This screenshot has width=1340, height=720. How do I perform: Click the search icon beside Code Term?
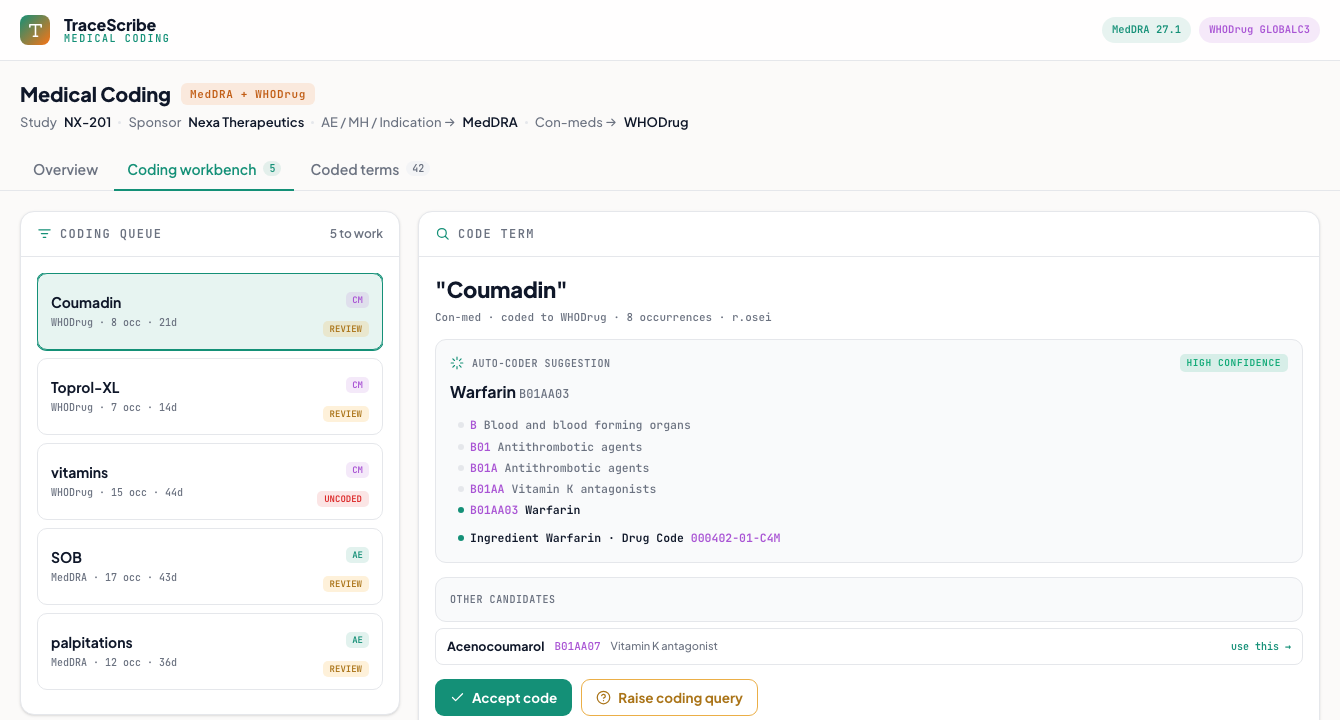click(443, 234)
